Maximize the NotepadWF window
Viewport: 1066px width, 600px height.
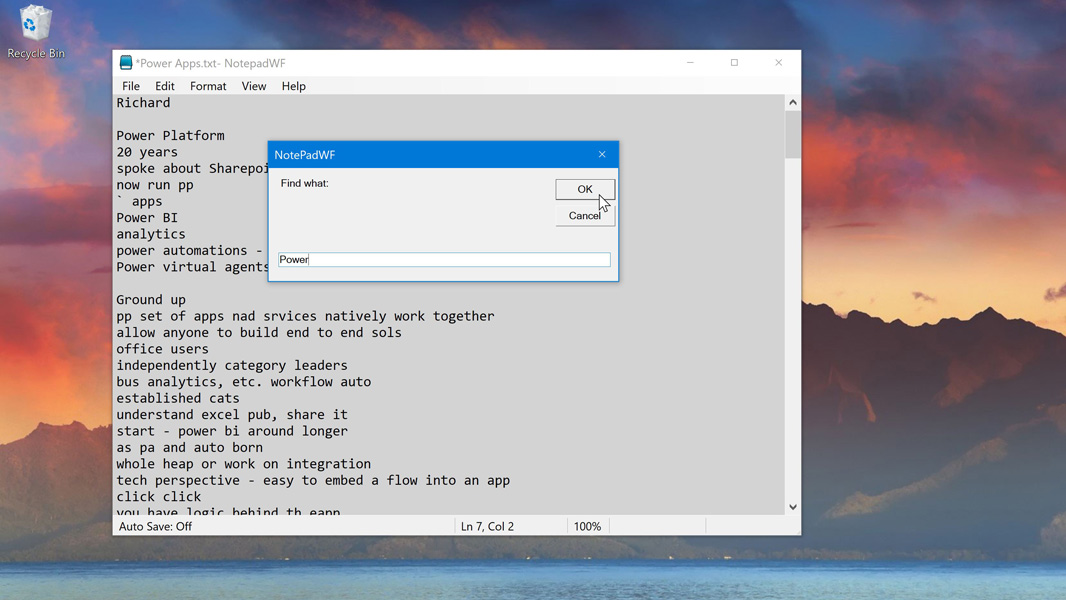pos(734,63)
